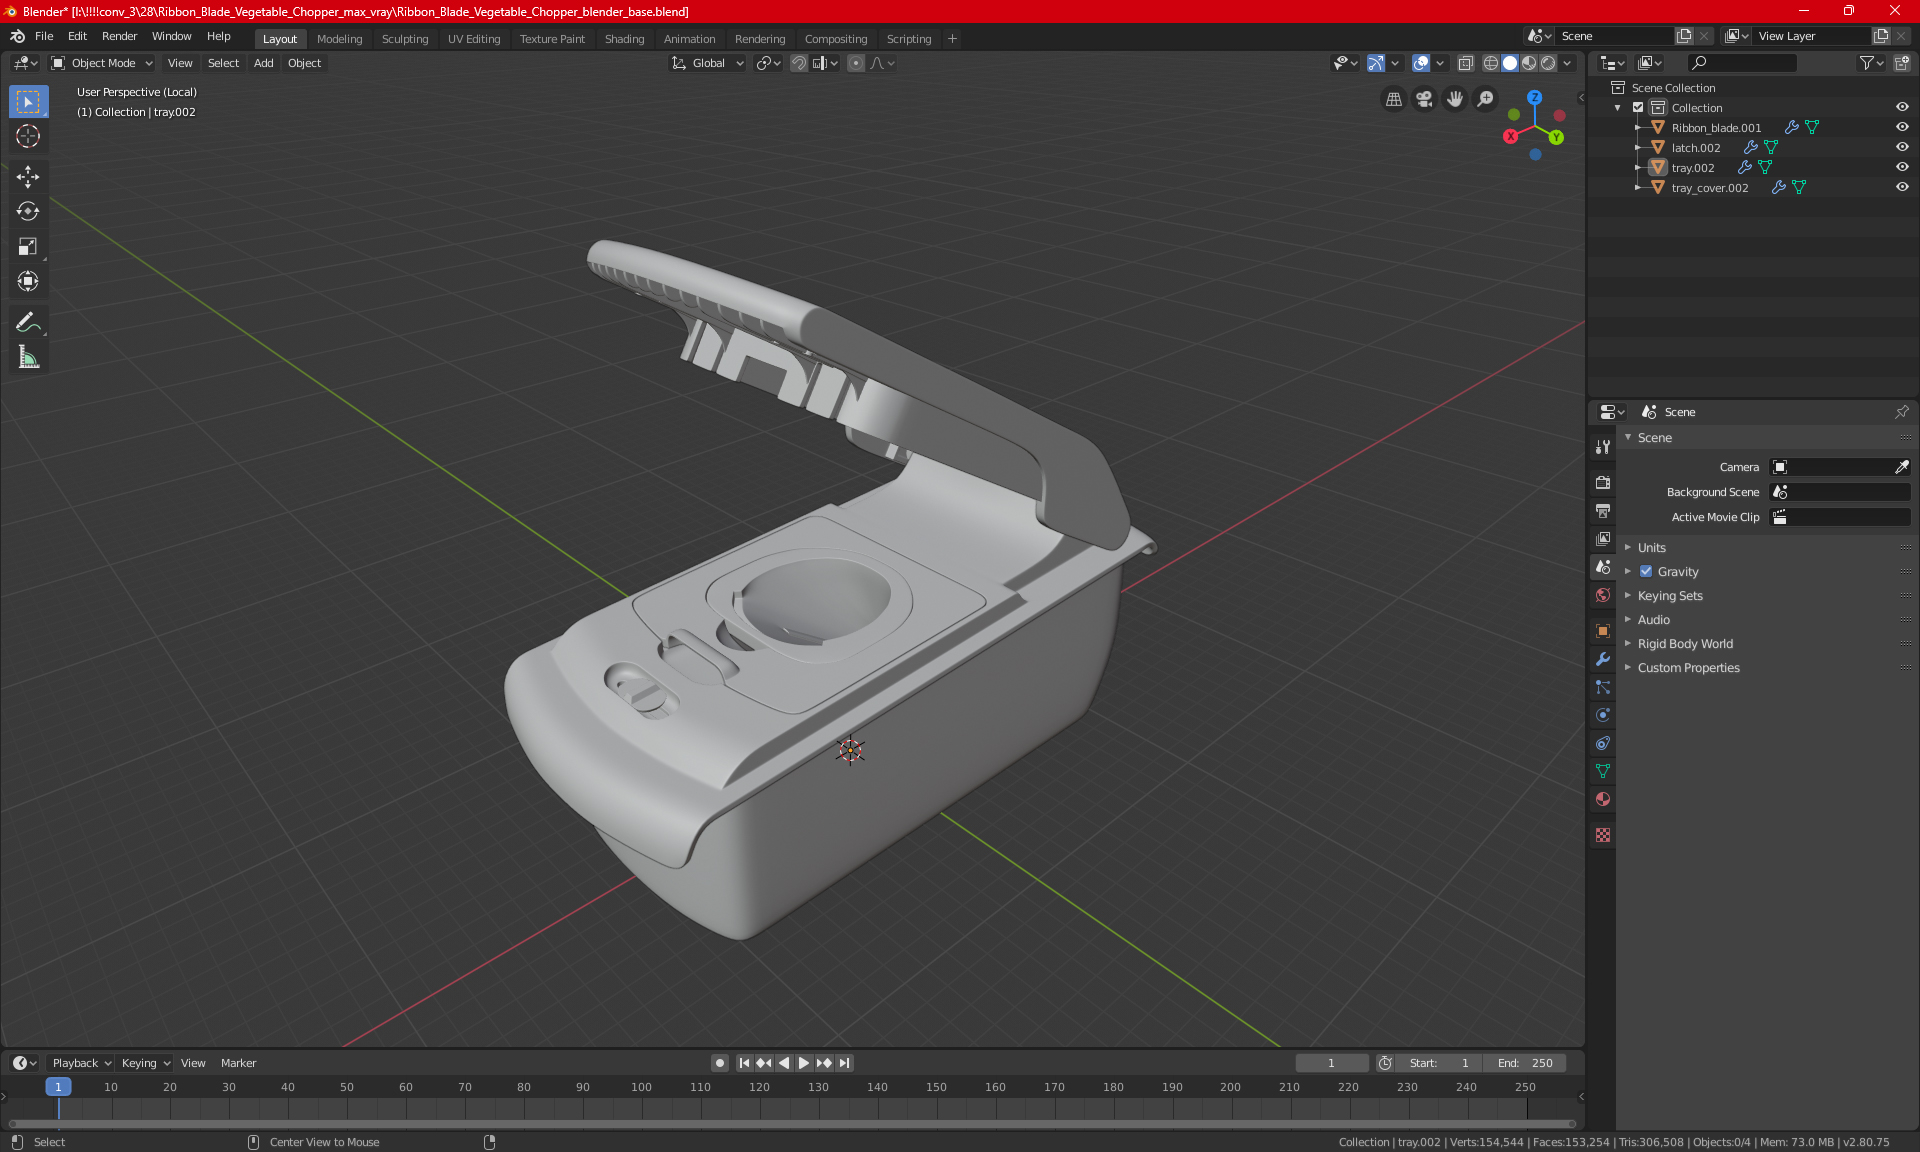Add a new collection in outliner
This screenshot has height=1152, width=1920.
coord(1901,63)
